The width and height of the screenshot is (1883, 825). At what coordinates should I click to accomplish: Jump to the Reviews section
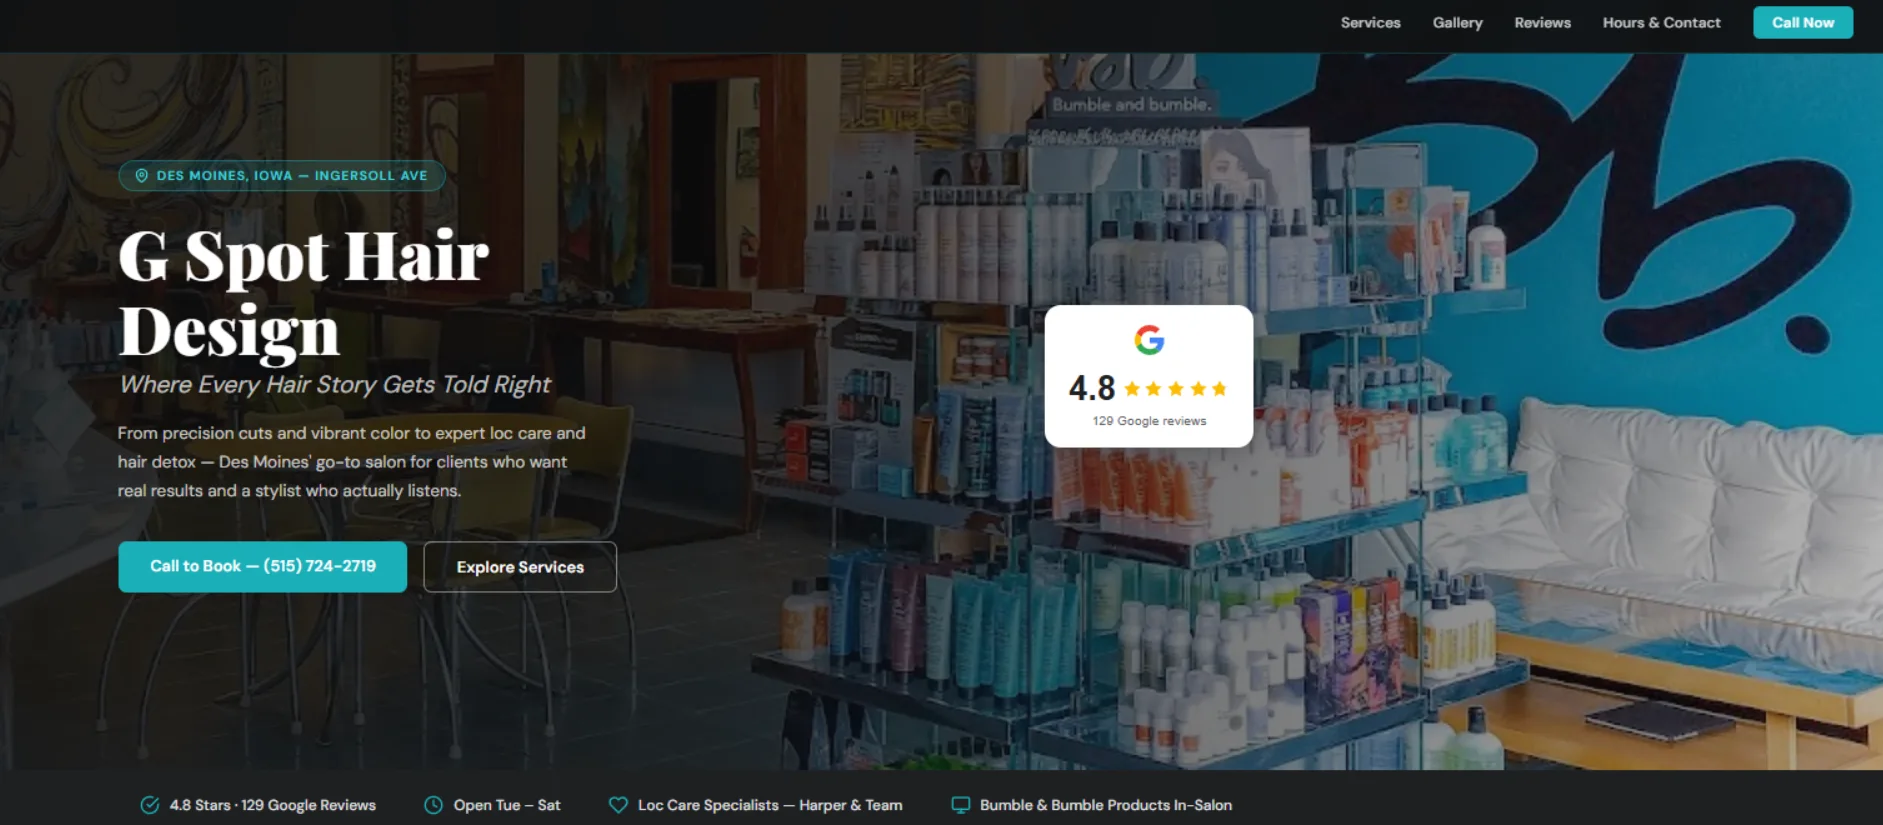(x=1542, y=23)
